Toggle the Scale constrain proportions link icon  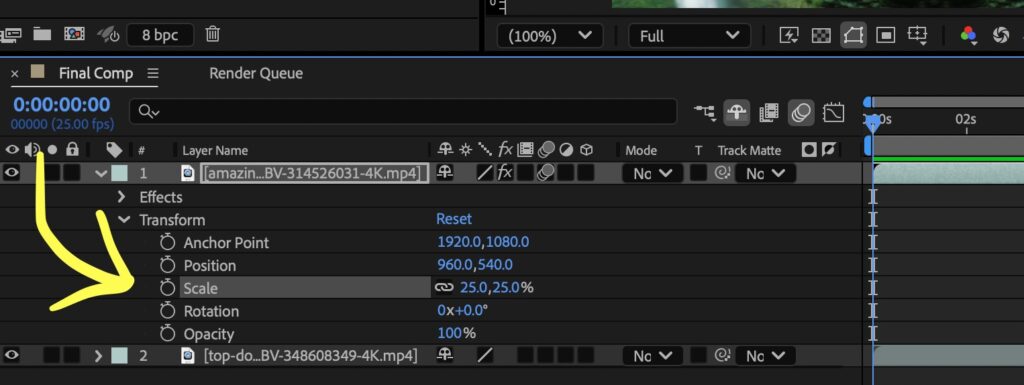(x=444, y=287)
